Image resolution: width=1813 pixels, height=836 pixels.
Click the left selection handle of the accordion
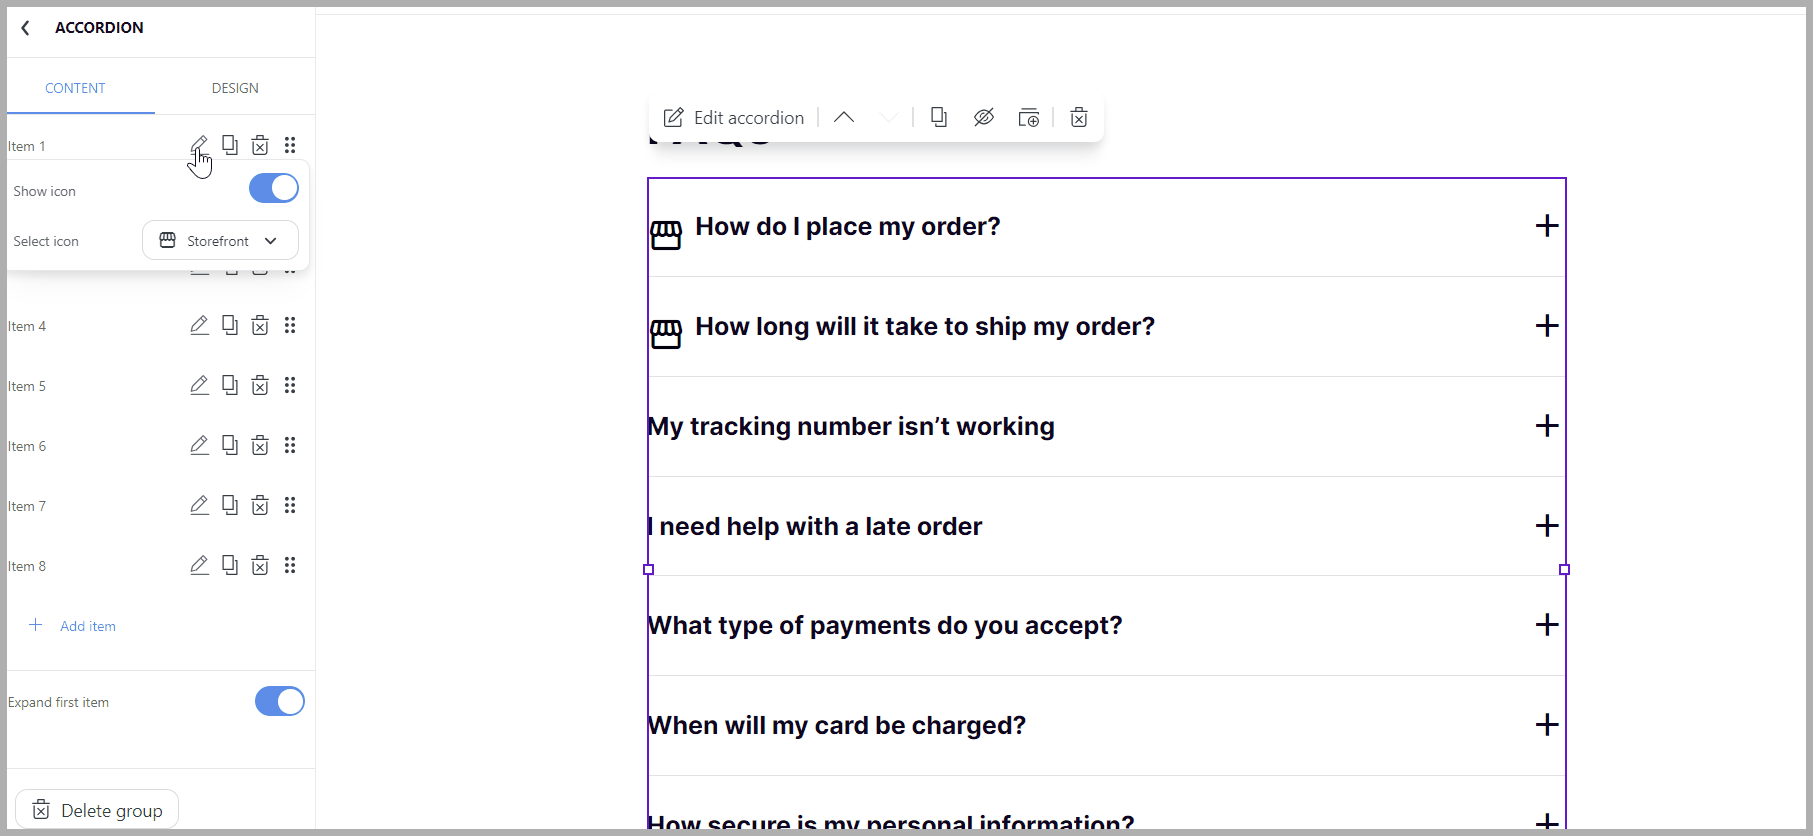tap(648, 569)
